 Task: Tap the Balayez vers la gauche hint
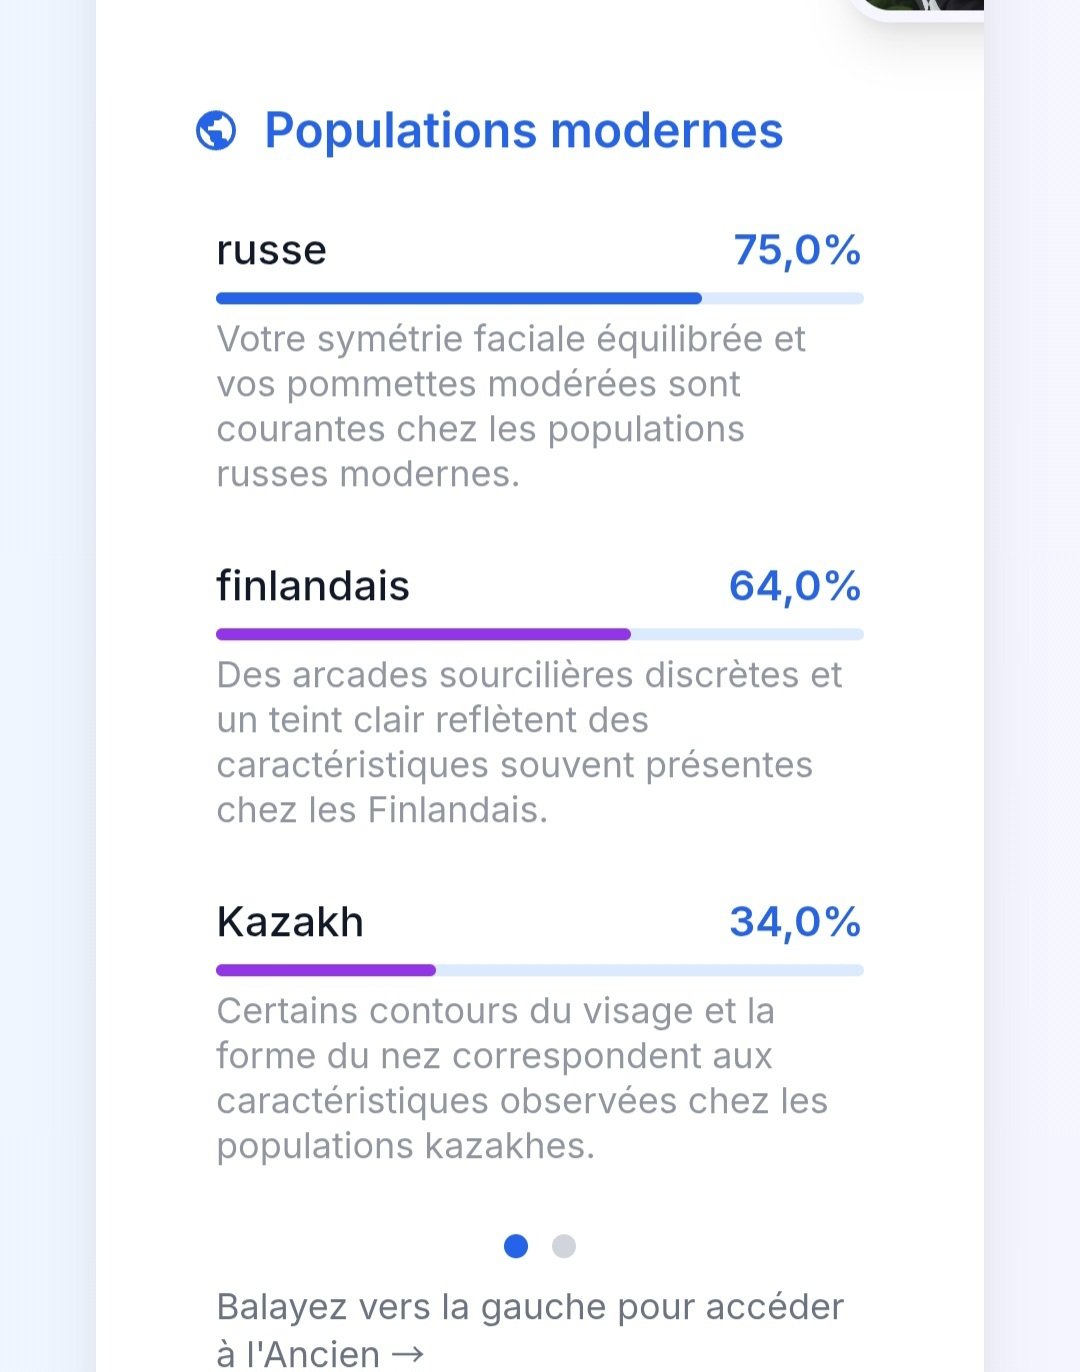coord(530,1308)
